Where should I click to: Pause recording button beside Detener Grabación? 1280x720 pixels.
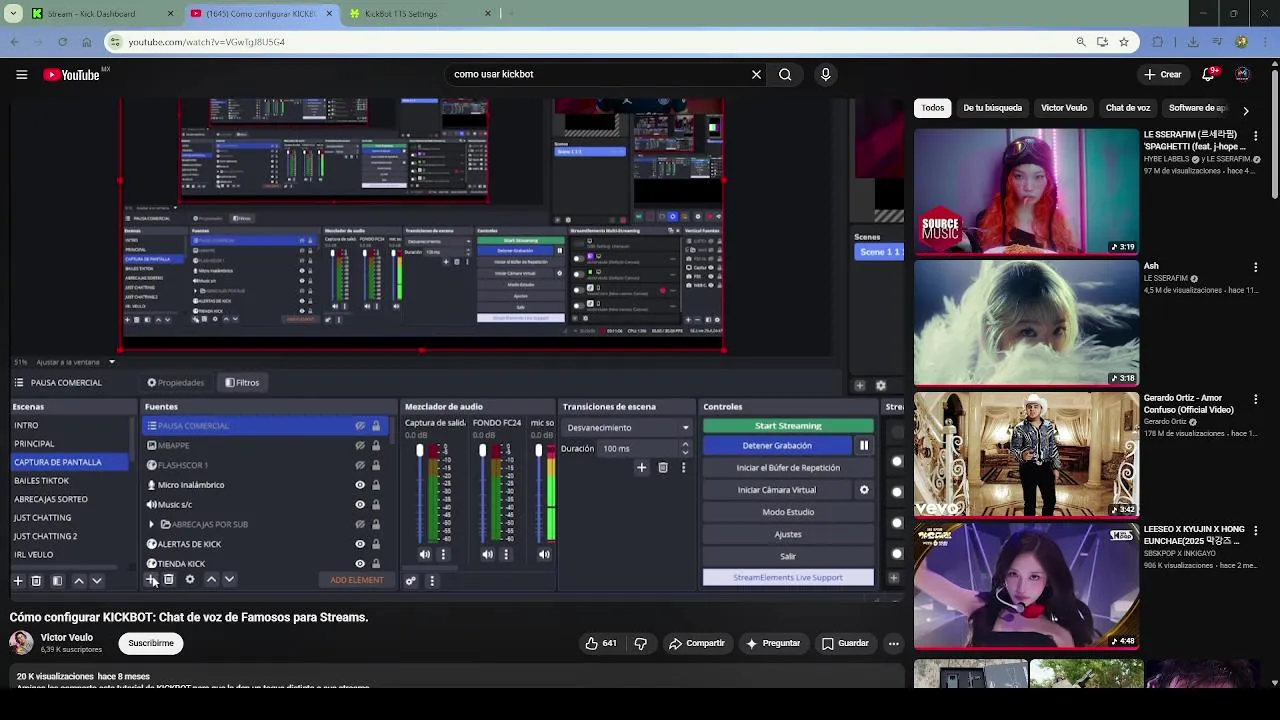point(864,445)
